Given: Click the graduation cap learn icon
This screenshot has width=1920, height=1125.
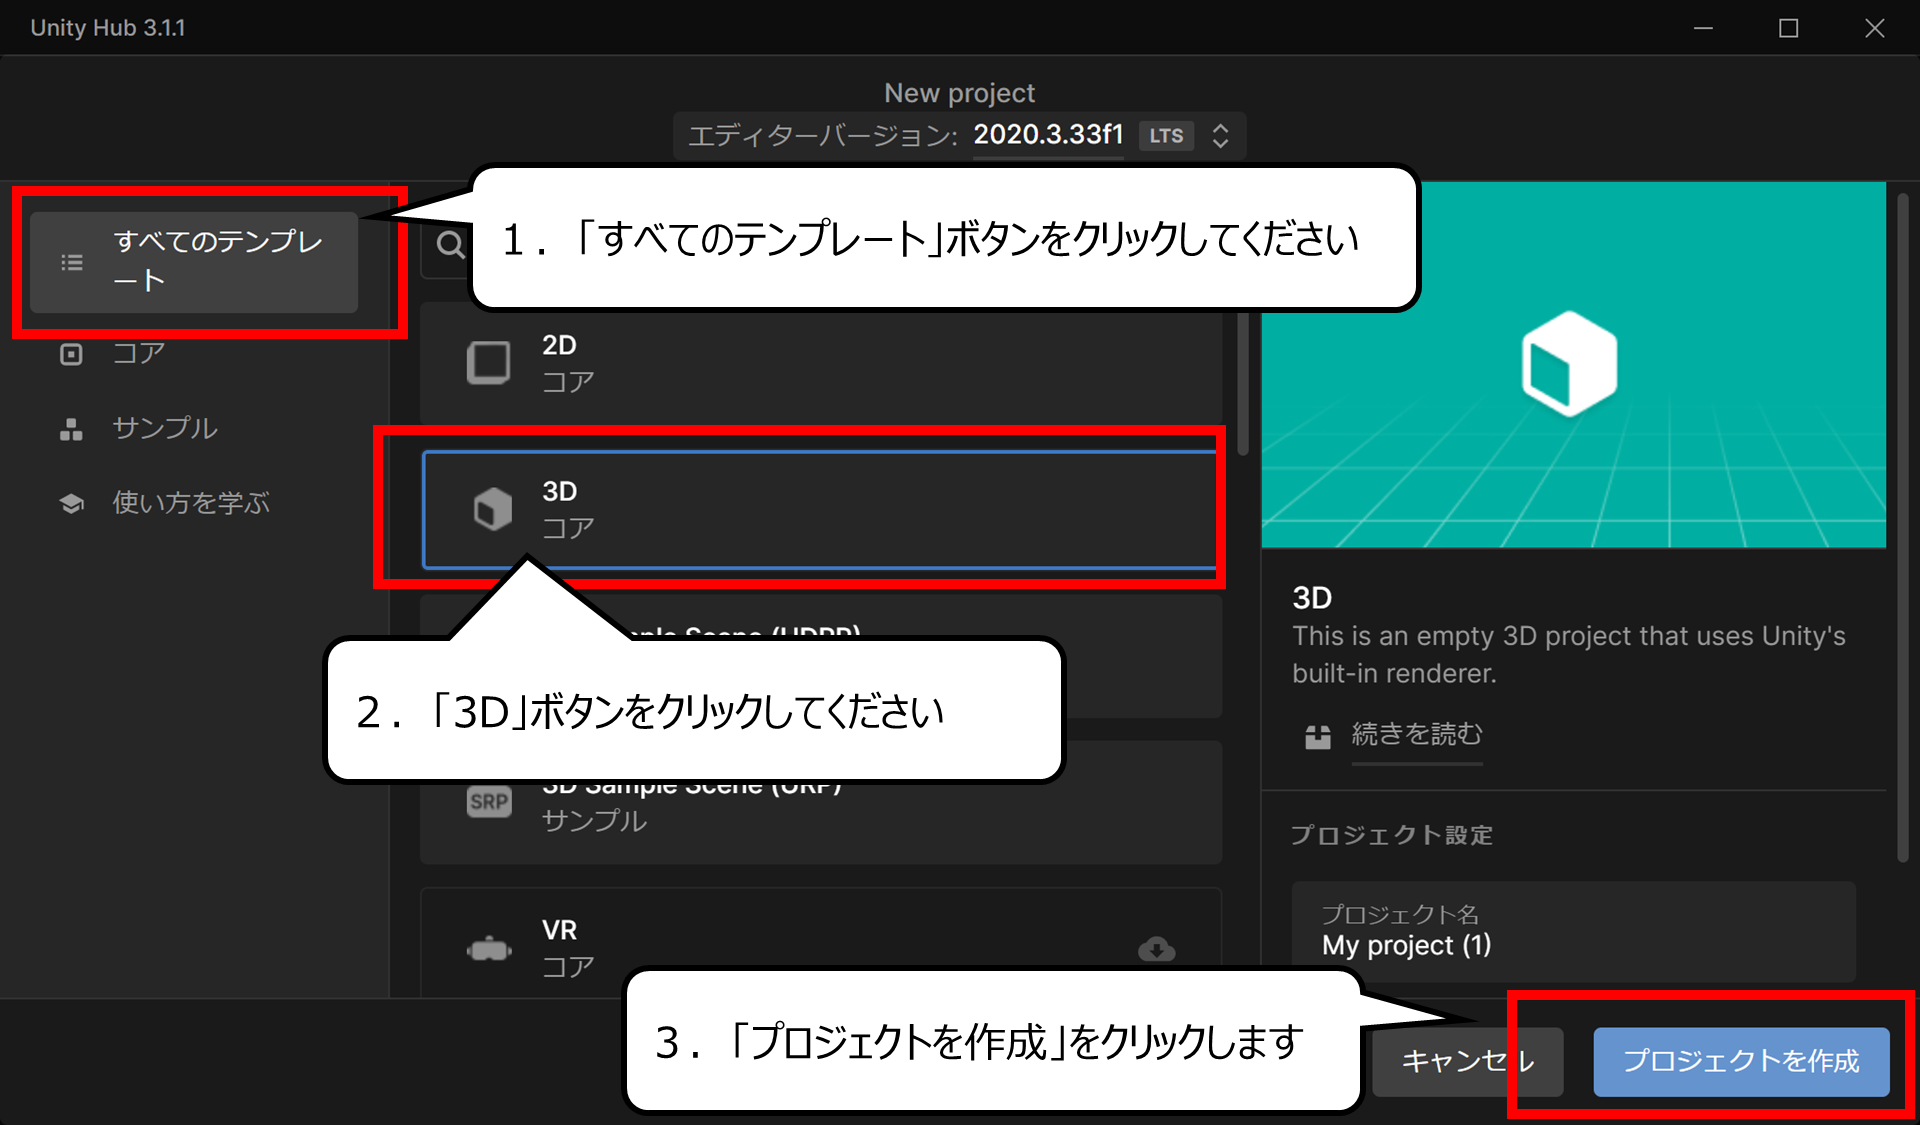Looking at the screenshot, I should coord(71,503).
